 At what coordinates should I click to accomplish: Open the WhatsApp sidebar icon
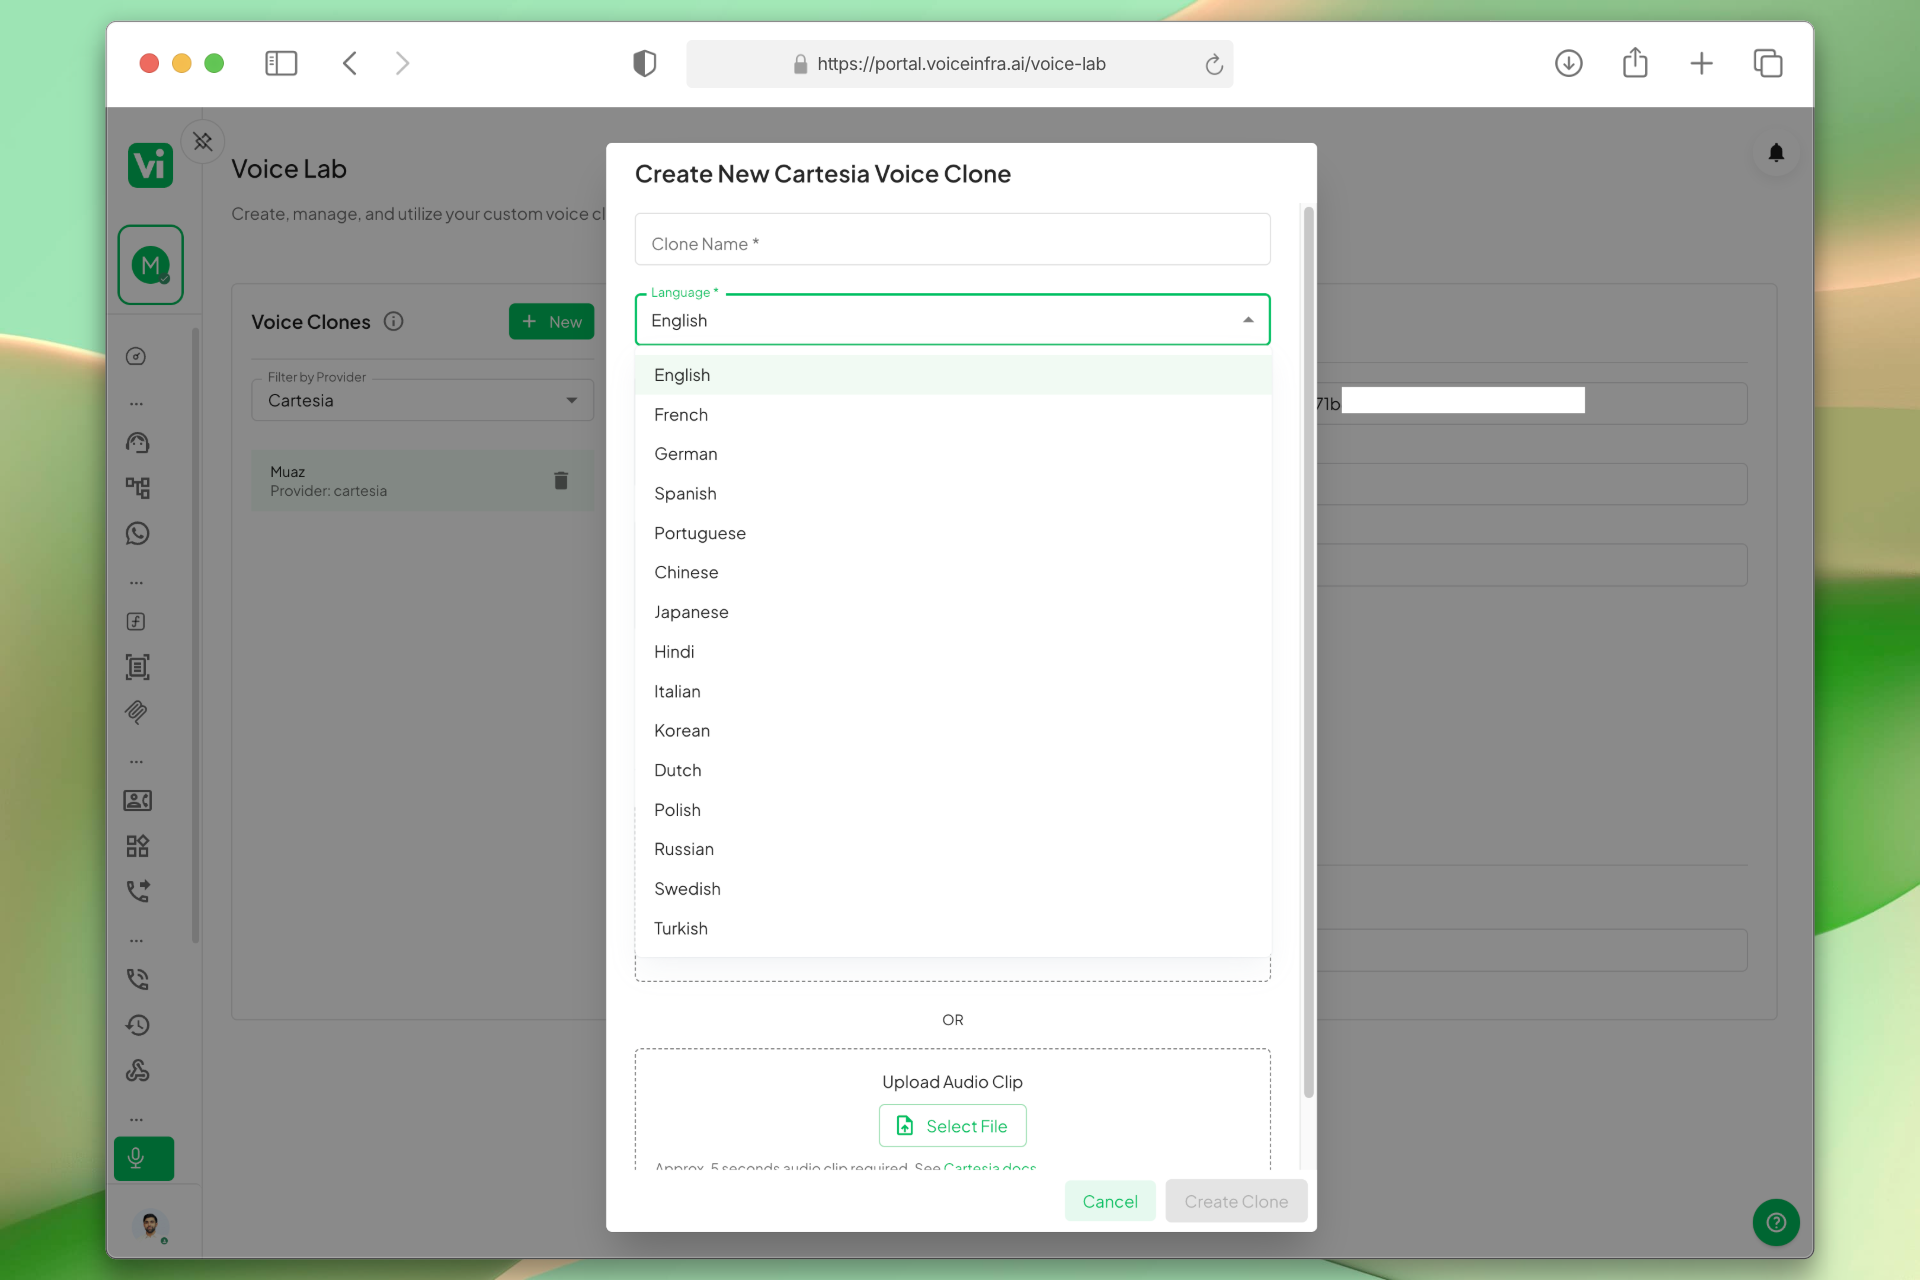137,534
